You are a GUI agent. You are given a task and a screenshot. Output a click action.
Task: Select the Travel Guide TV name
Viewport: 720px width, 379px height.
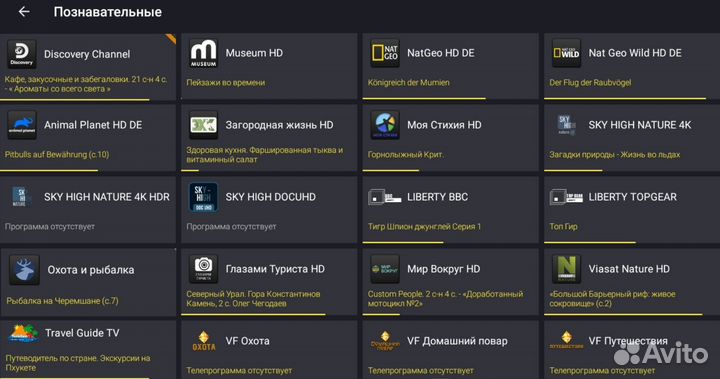(82, 333)
